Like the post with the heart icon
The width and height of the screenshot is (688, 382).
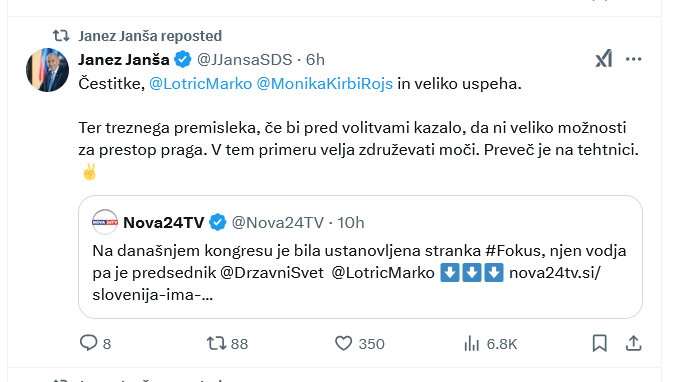344,343
